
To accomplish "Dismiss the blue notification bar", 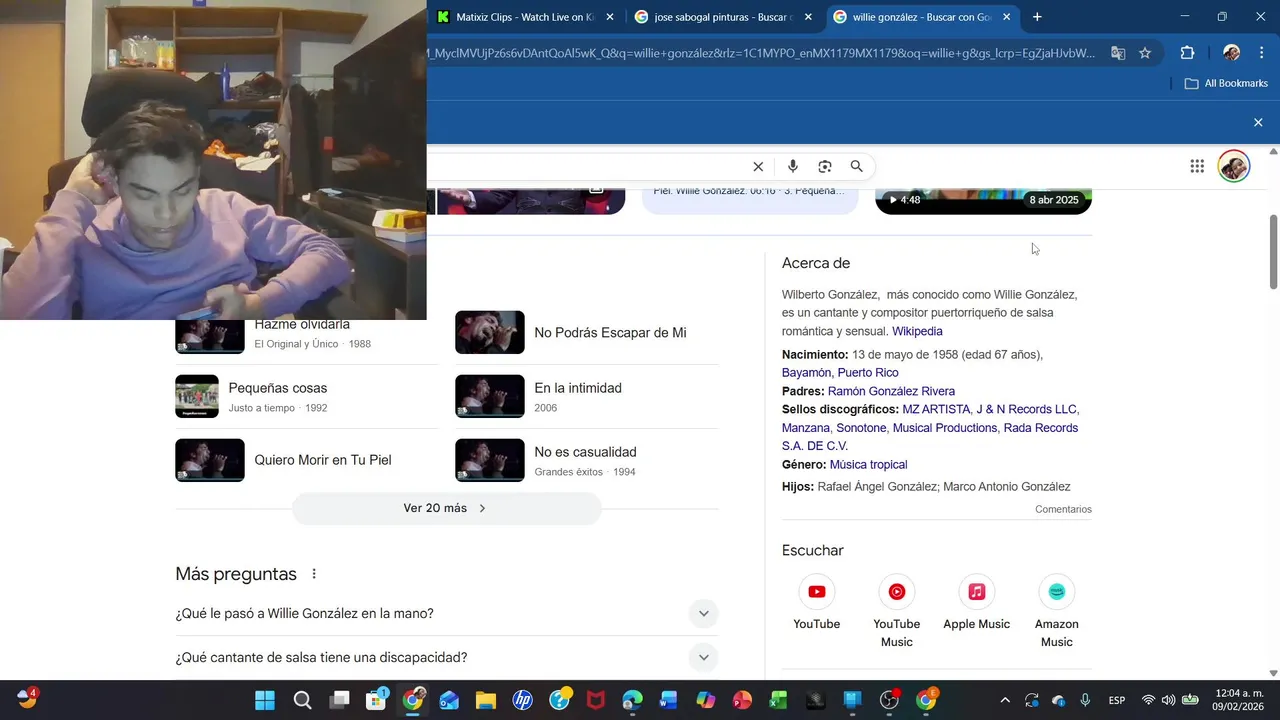I will pyautogui.click(x=1258, y=122).
